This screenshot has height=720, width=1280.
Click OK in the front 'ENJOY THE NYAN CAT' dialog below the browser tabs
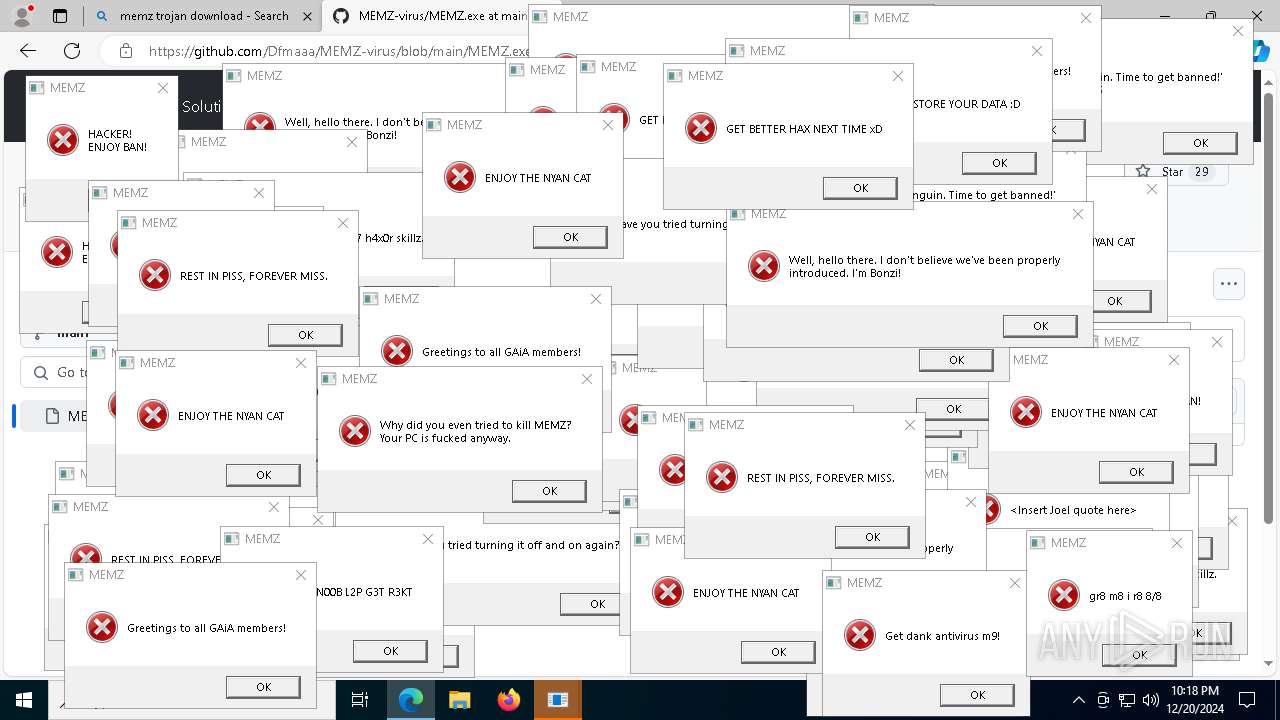point(570,237)
